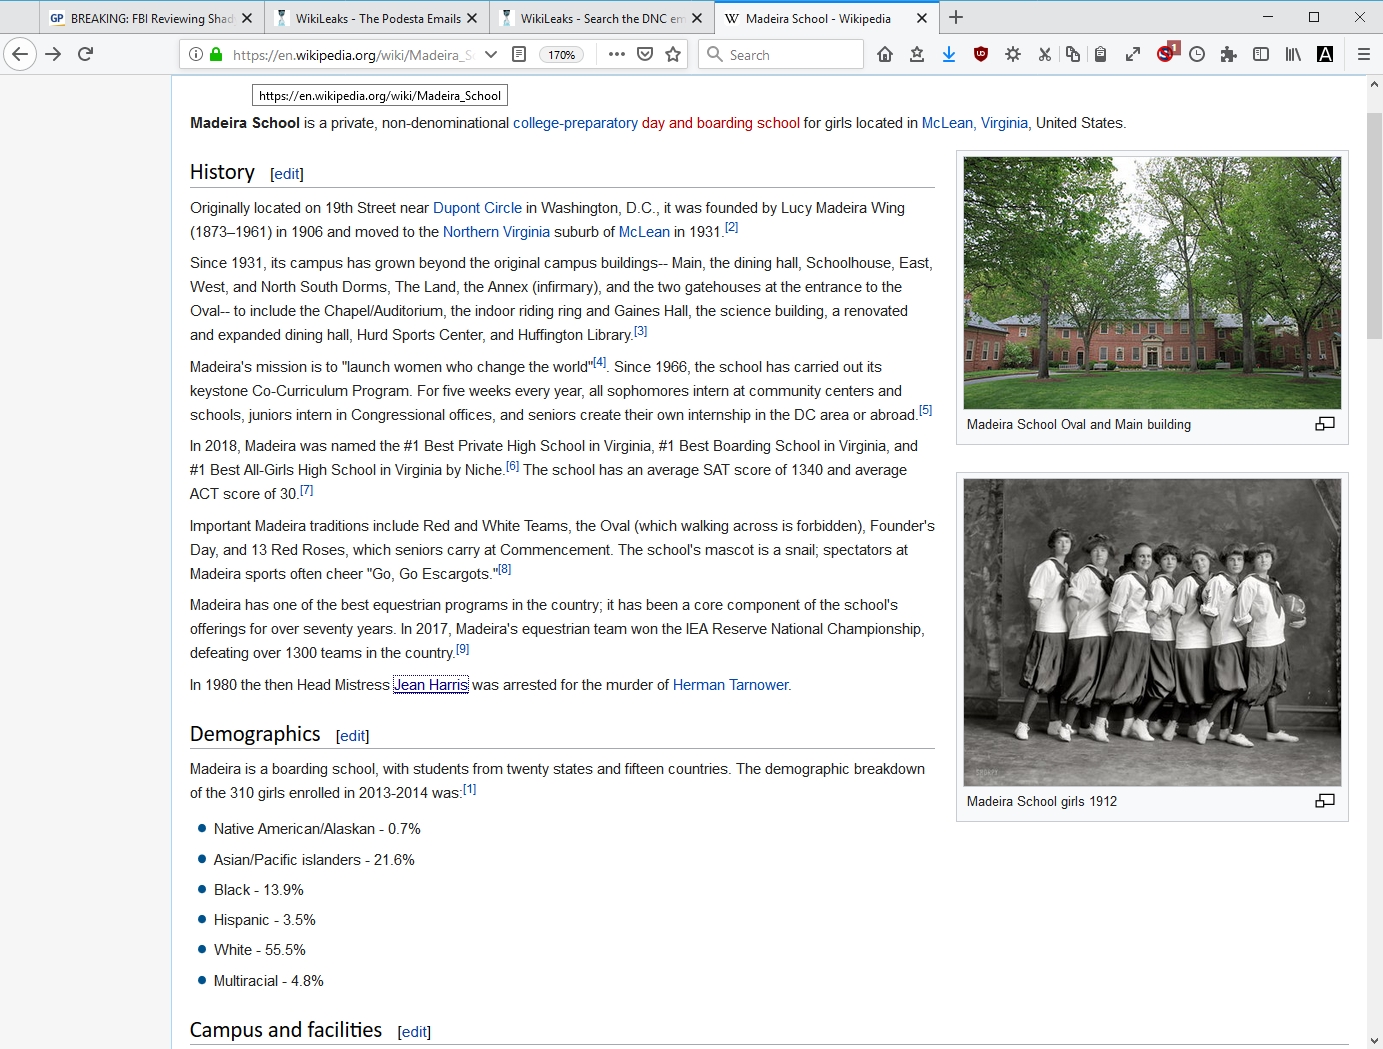Reset the 170% zoom level

click(x=562, y=55)
